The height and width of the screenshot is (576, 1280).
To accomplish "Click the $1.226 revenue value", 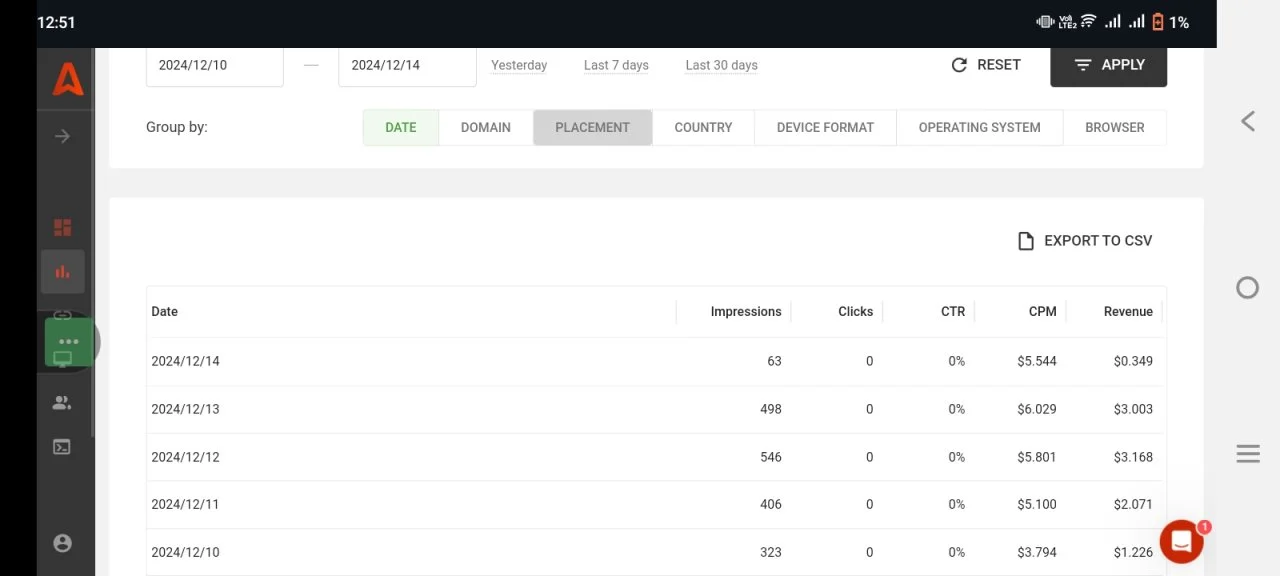I will (1133, 552).
